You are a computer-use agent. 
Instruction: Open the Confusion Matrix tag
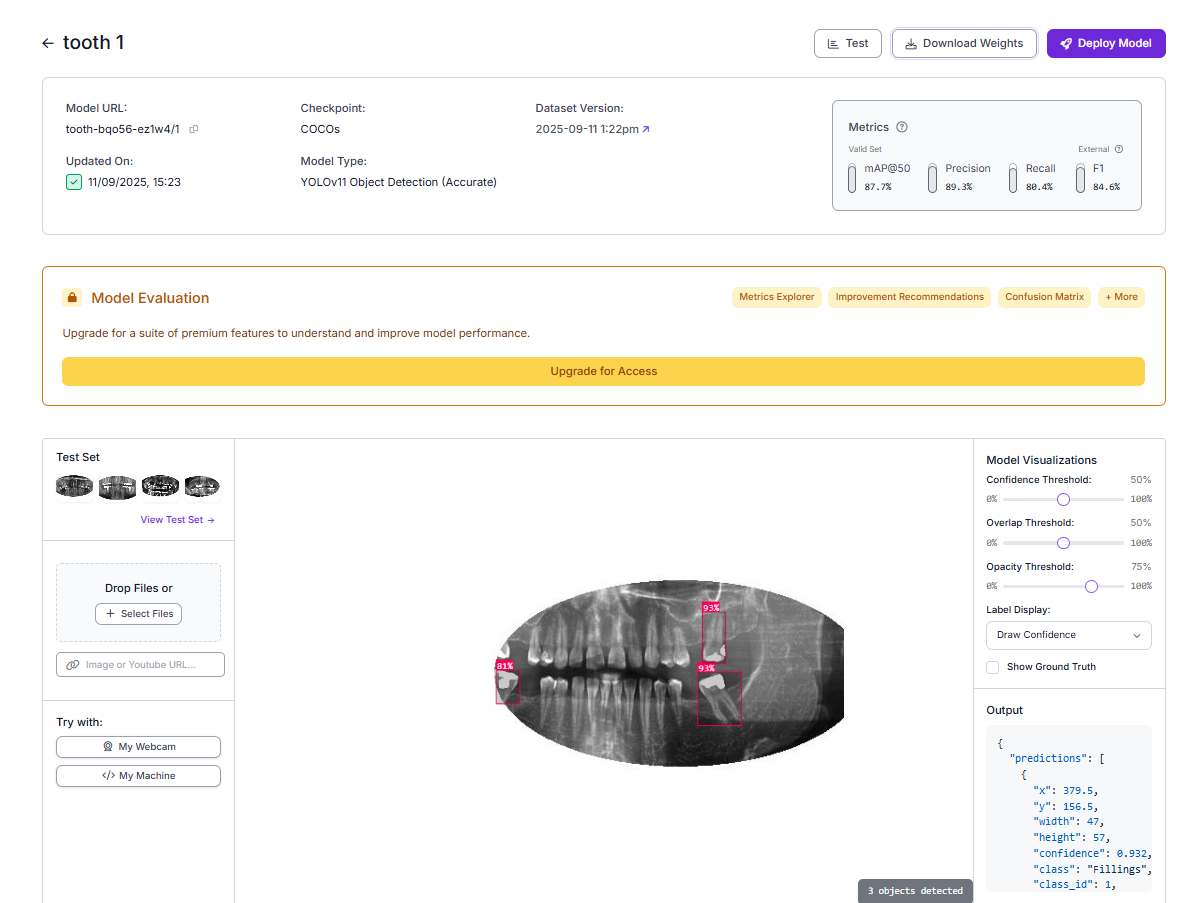coord(1044,297)
